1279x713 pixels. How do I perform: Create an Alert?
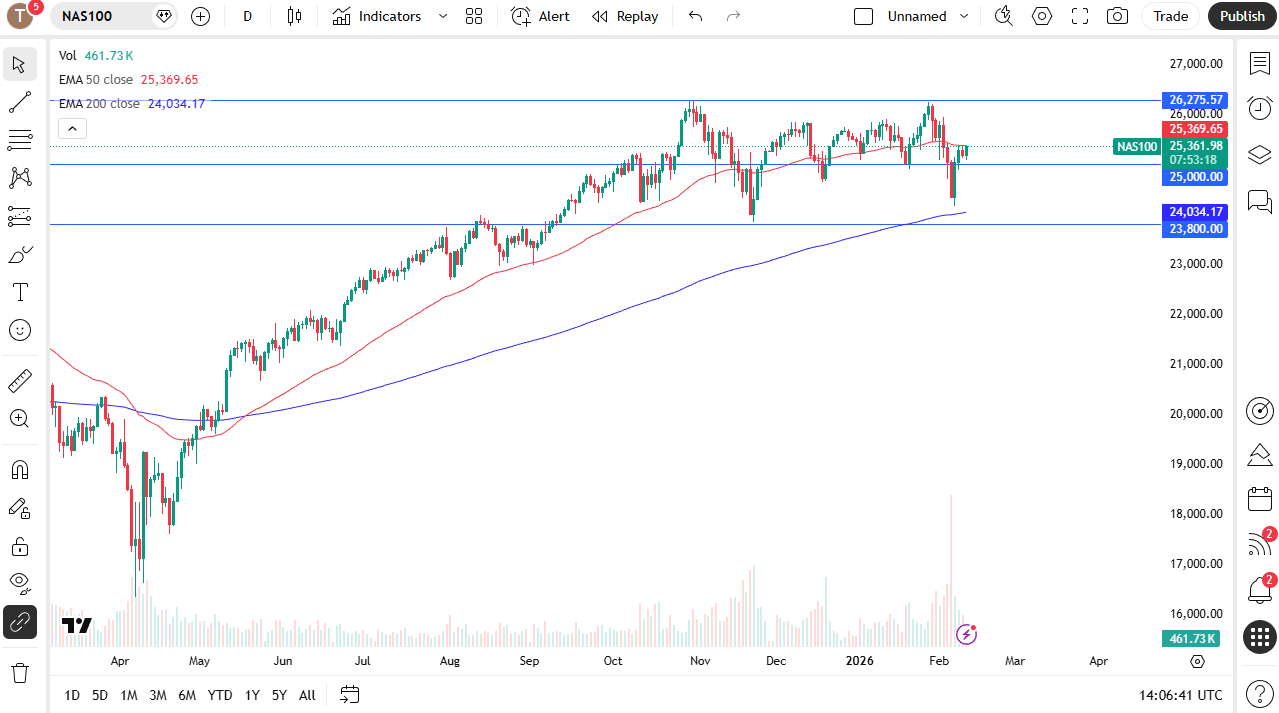[x=540, y=16]
